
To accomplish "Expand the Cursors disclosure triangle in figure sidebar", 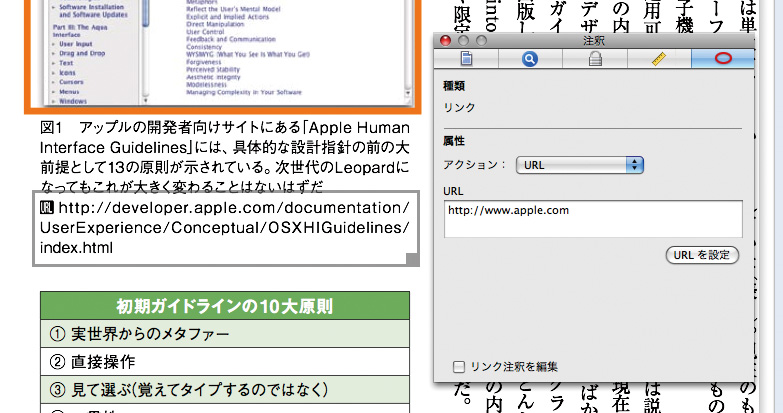I will pos(54,82).
